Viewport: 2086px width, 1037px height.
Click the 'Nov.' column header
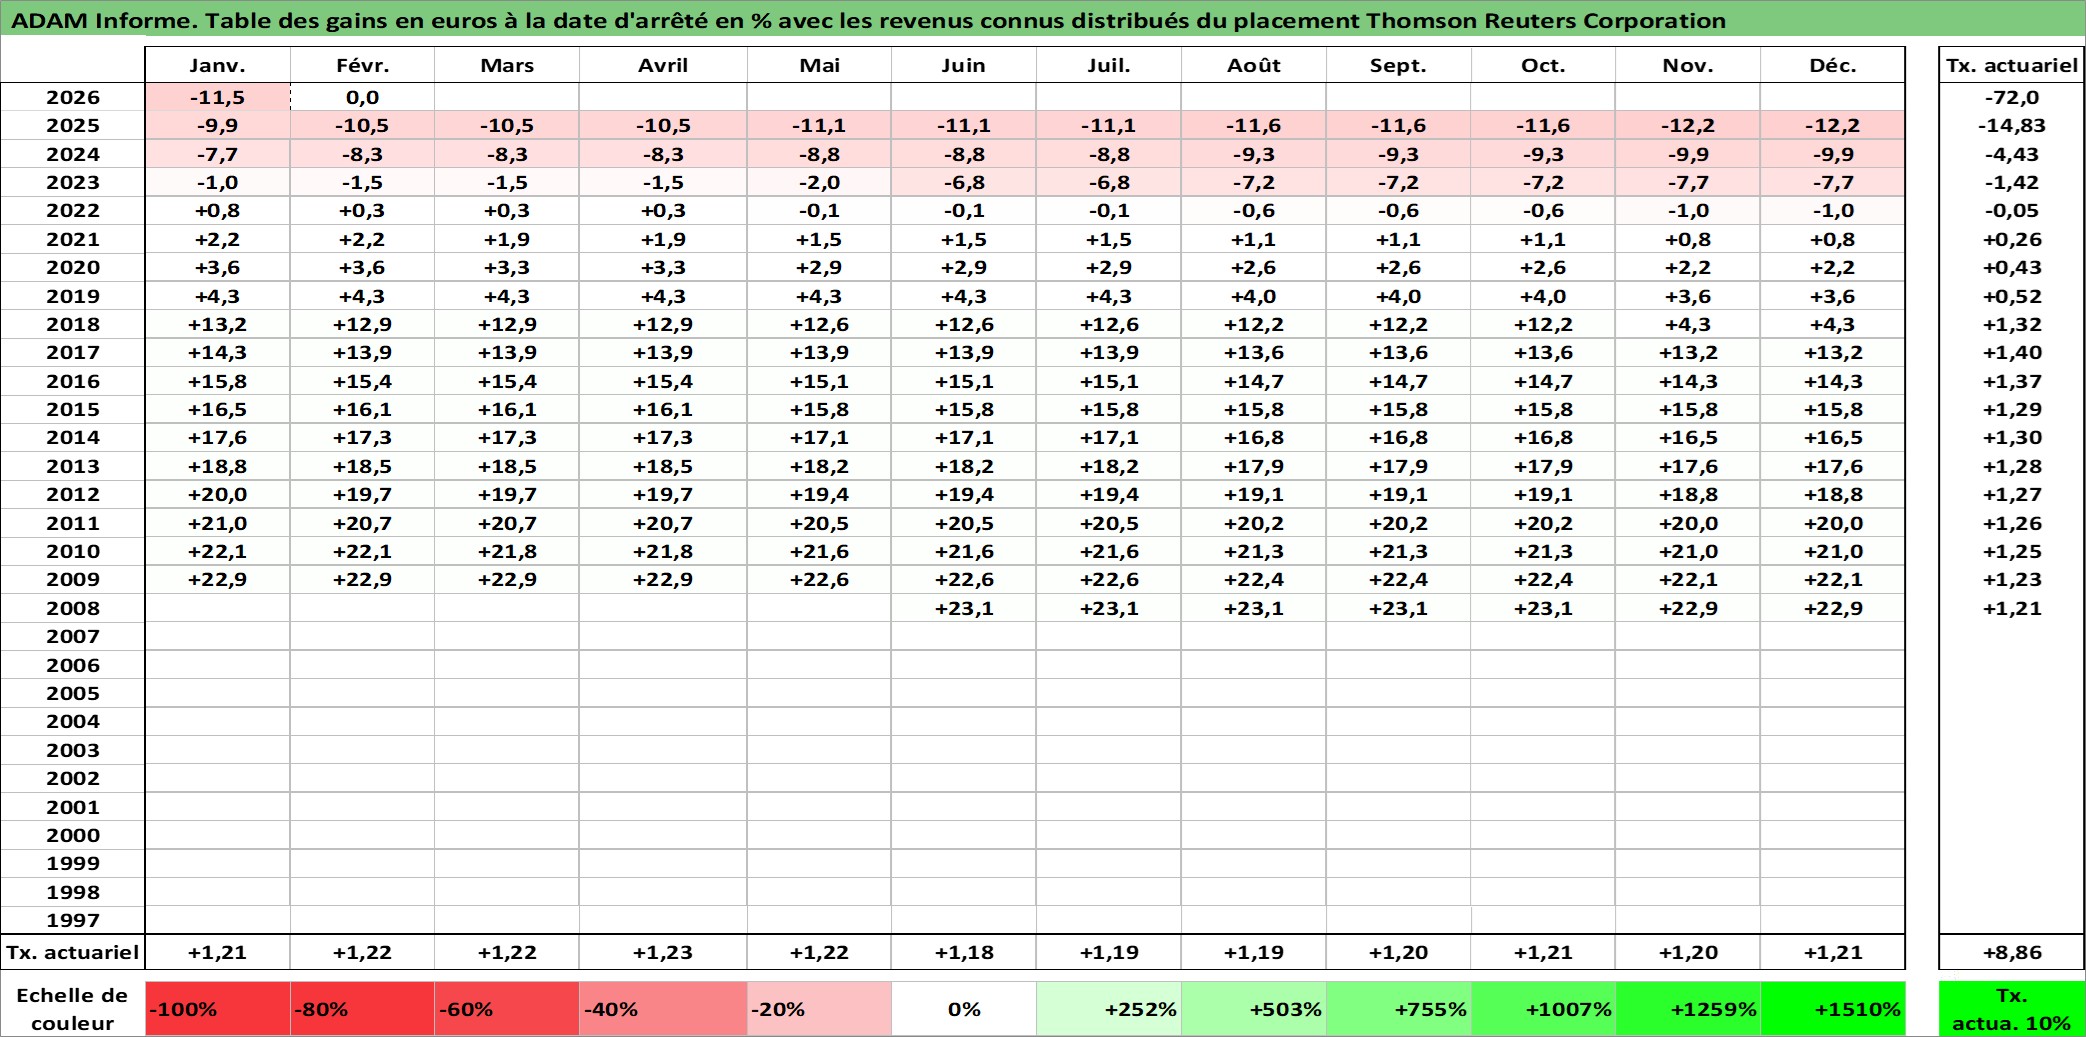(1688, 65)
